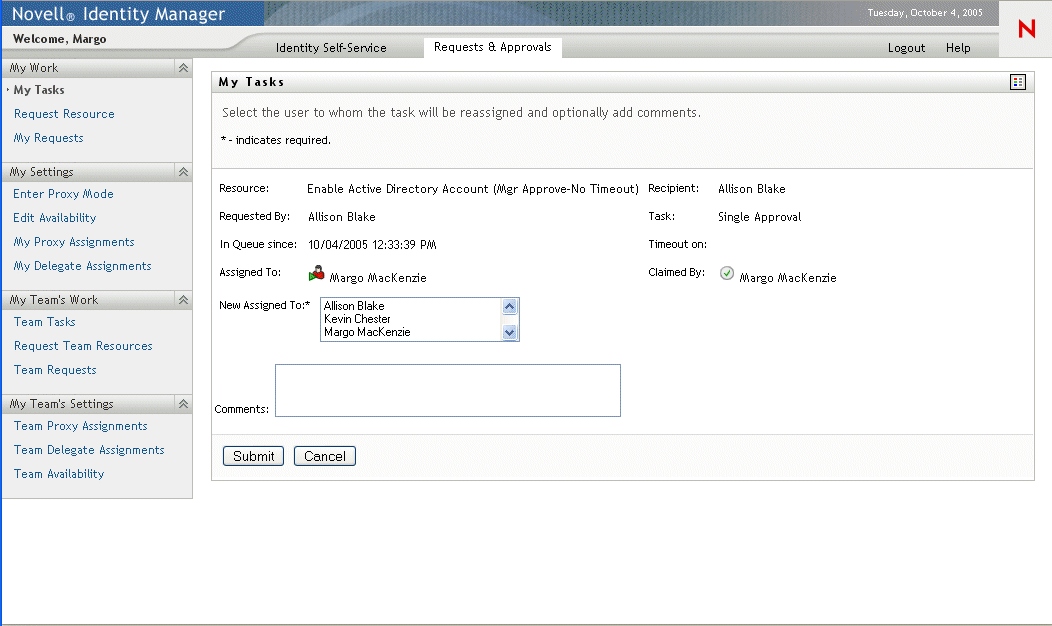Click the Novell N logo icon
1052x626 pixels.
pyautogui.click(x=1027, y=29)
